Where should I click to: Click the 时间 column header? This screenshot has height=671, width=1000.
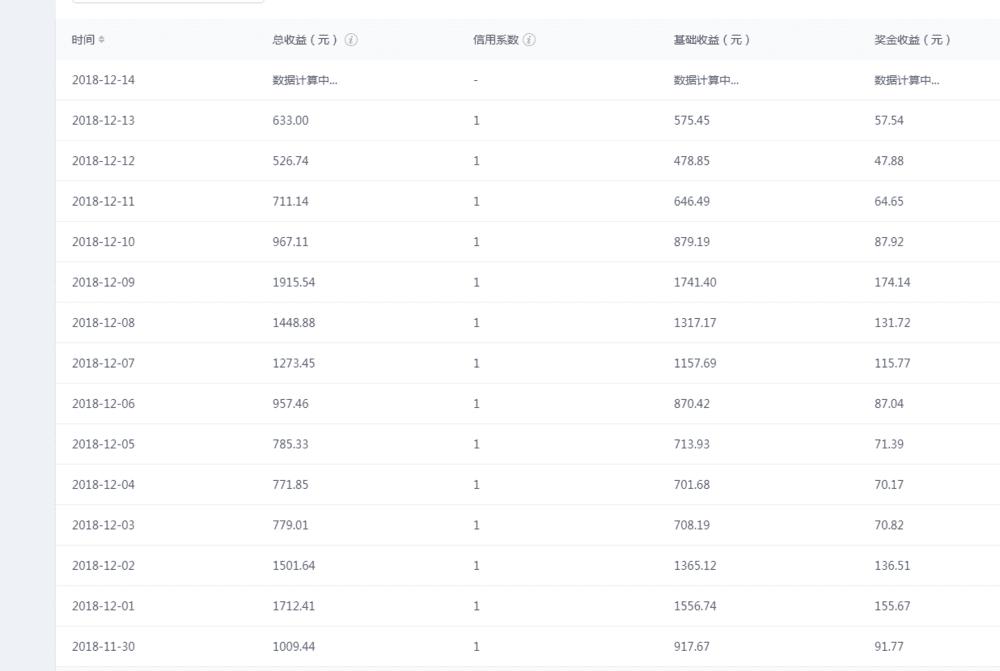click(x=83, y=40)
